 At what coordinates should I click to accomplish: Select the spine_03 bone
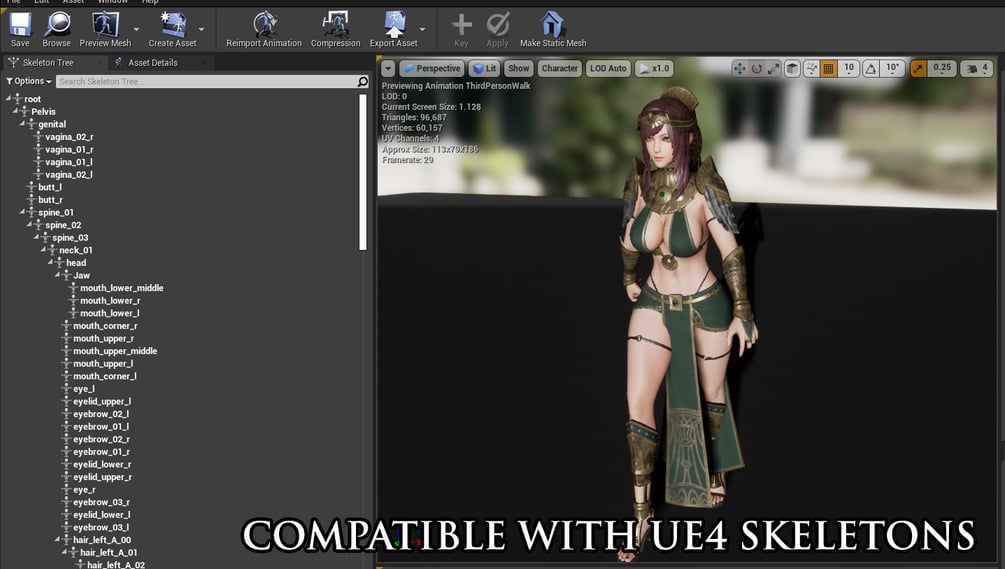(71, 238)
